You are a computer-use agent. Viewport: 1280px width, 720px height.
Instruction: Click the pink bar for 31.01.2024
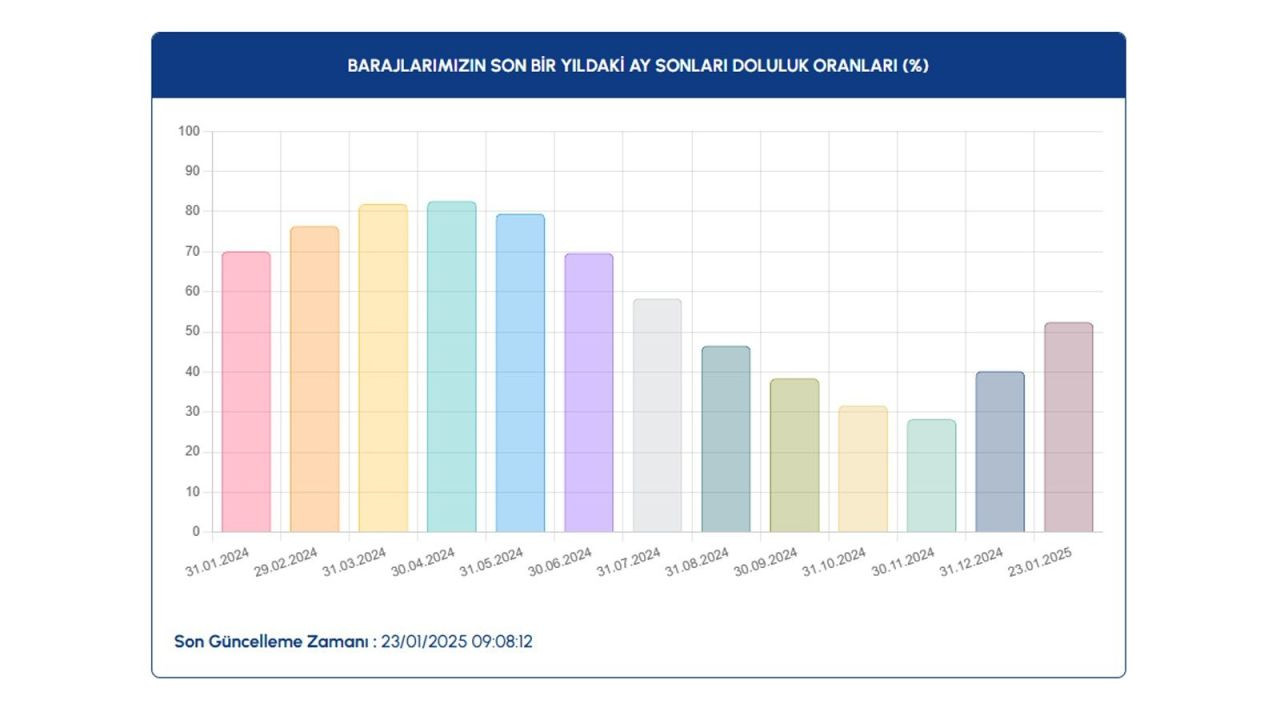(x=246, y=392)
